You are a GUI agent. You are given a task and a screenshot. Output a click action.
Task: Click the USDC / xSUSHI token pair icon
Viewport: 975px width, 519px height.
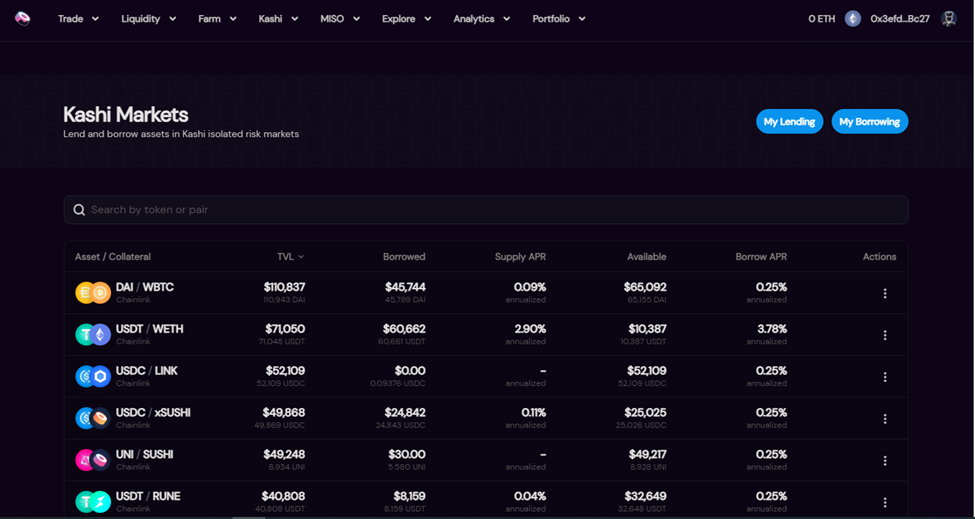click(x=93, y=418)
